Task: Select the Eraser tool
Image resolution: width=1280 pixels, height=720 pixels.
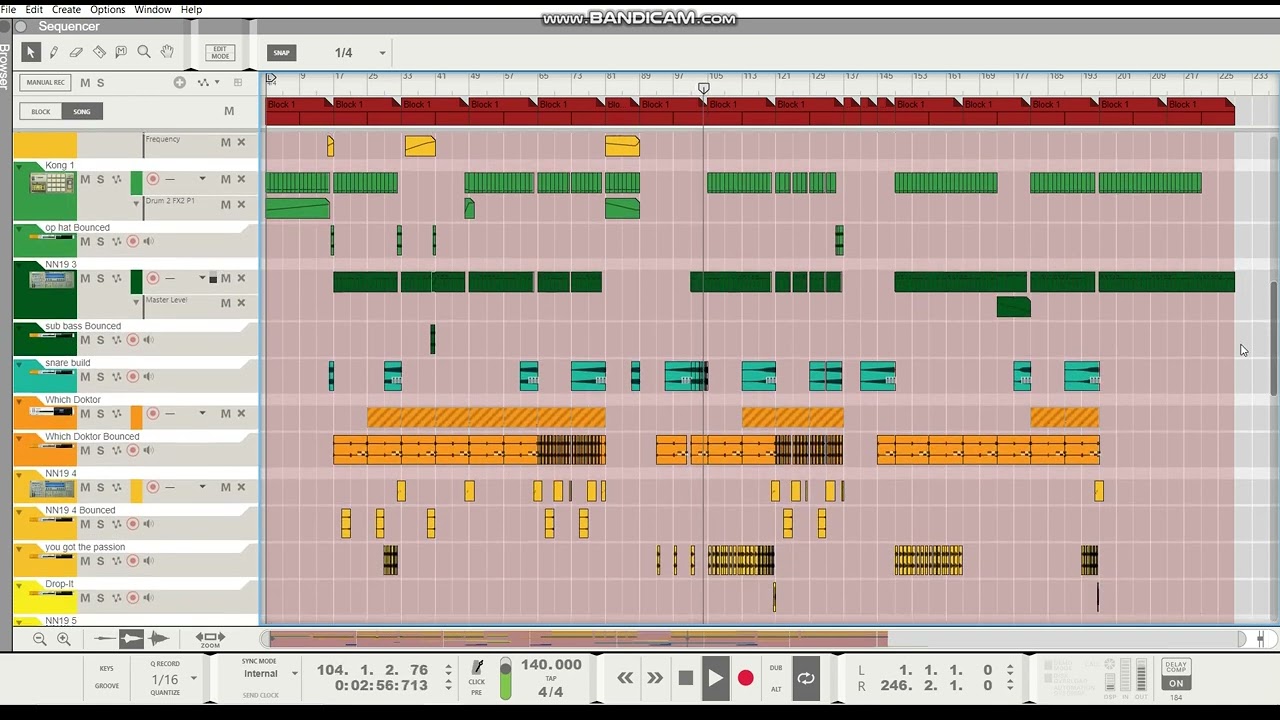Action: 76,52
